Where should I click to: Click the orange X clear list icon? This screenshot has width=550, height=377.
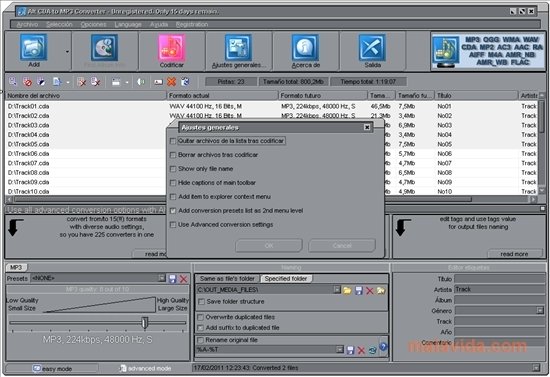pos(171,82)
